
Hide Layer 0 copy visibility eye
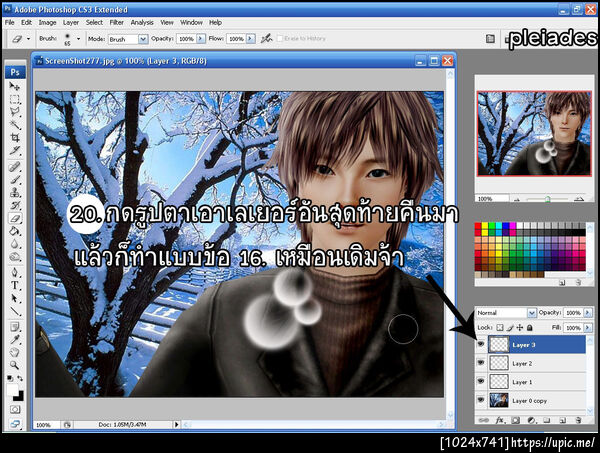click(481, 400)
